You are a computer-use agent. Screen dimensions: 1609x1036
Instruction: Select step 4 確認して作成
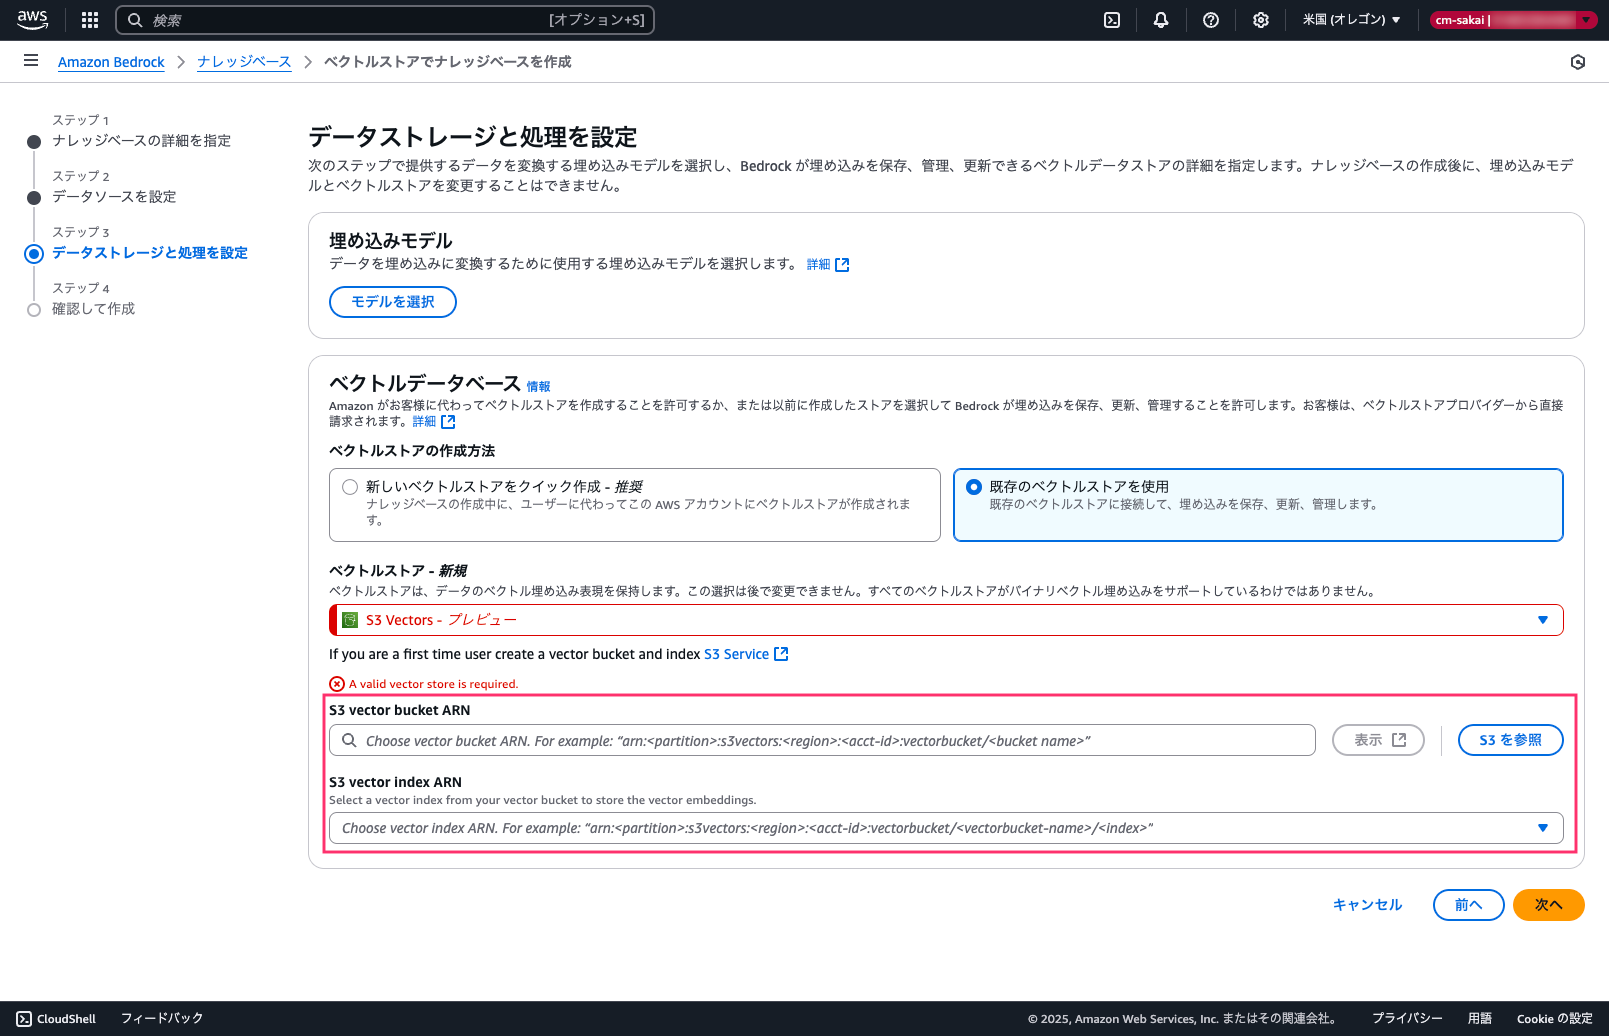93,309
